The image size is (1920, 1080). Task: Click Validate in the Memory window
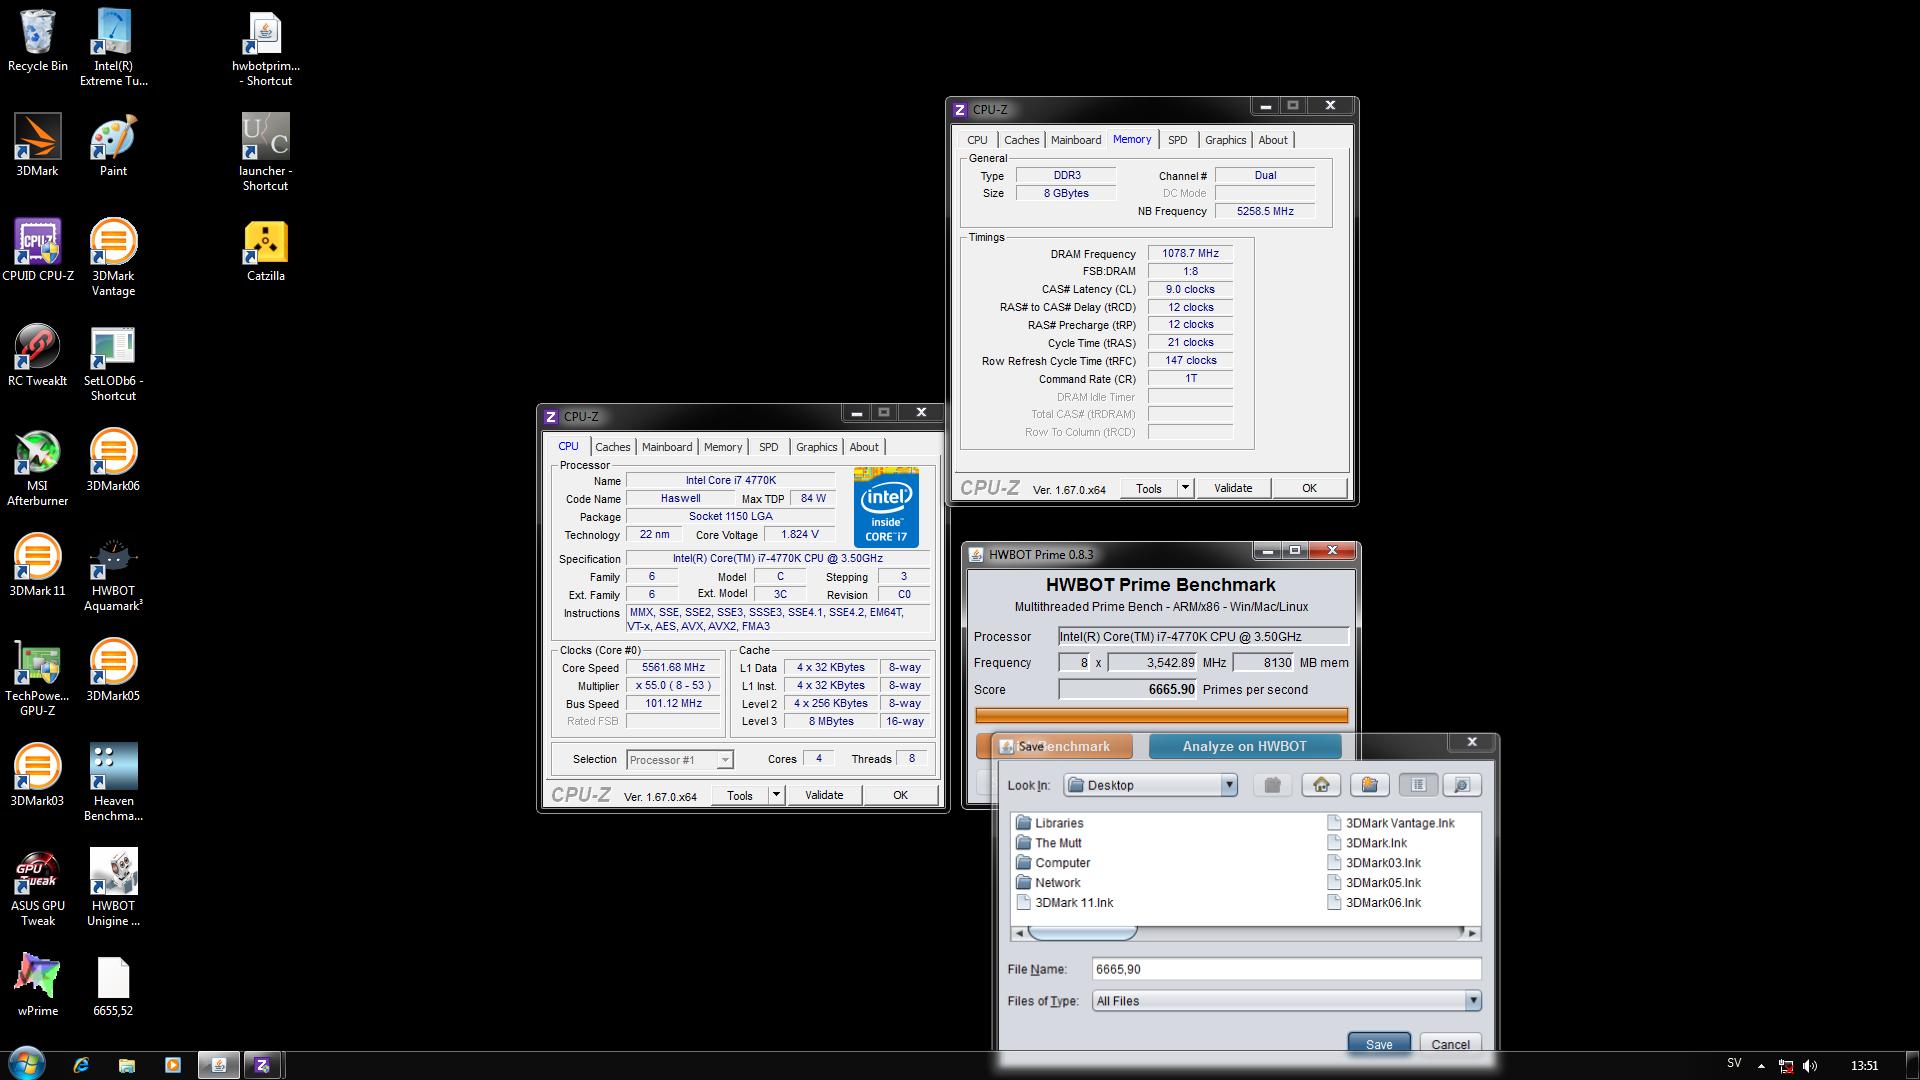(1233, 488)
